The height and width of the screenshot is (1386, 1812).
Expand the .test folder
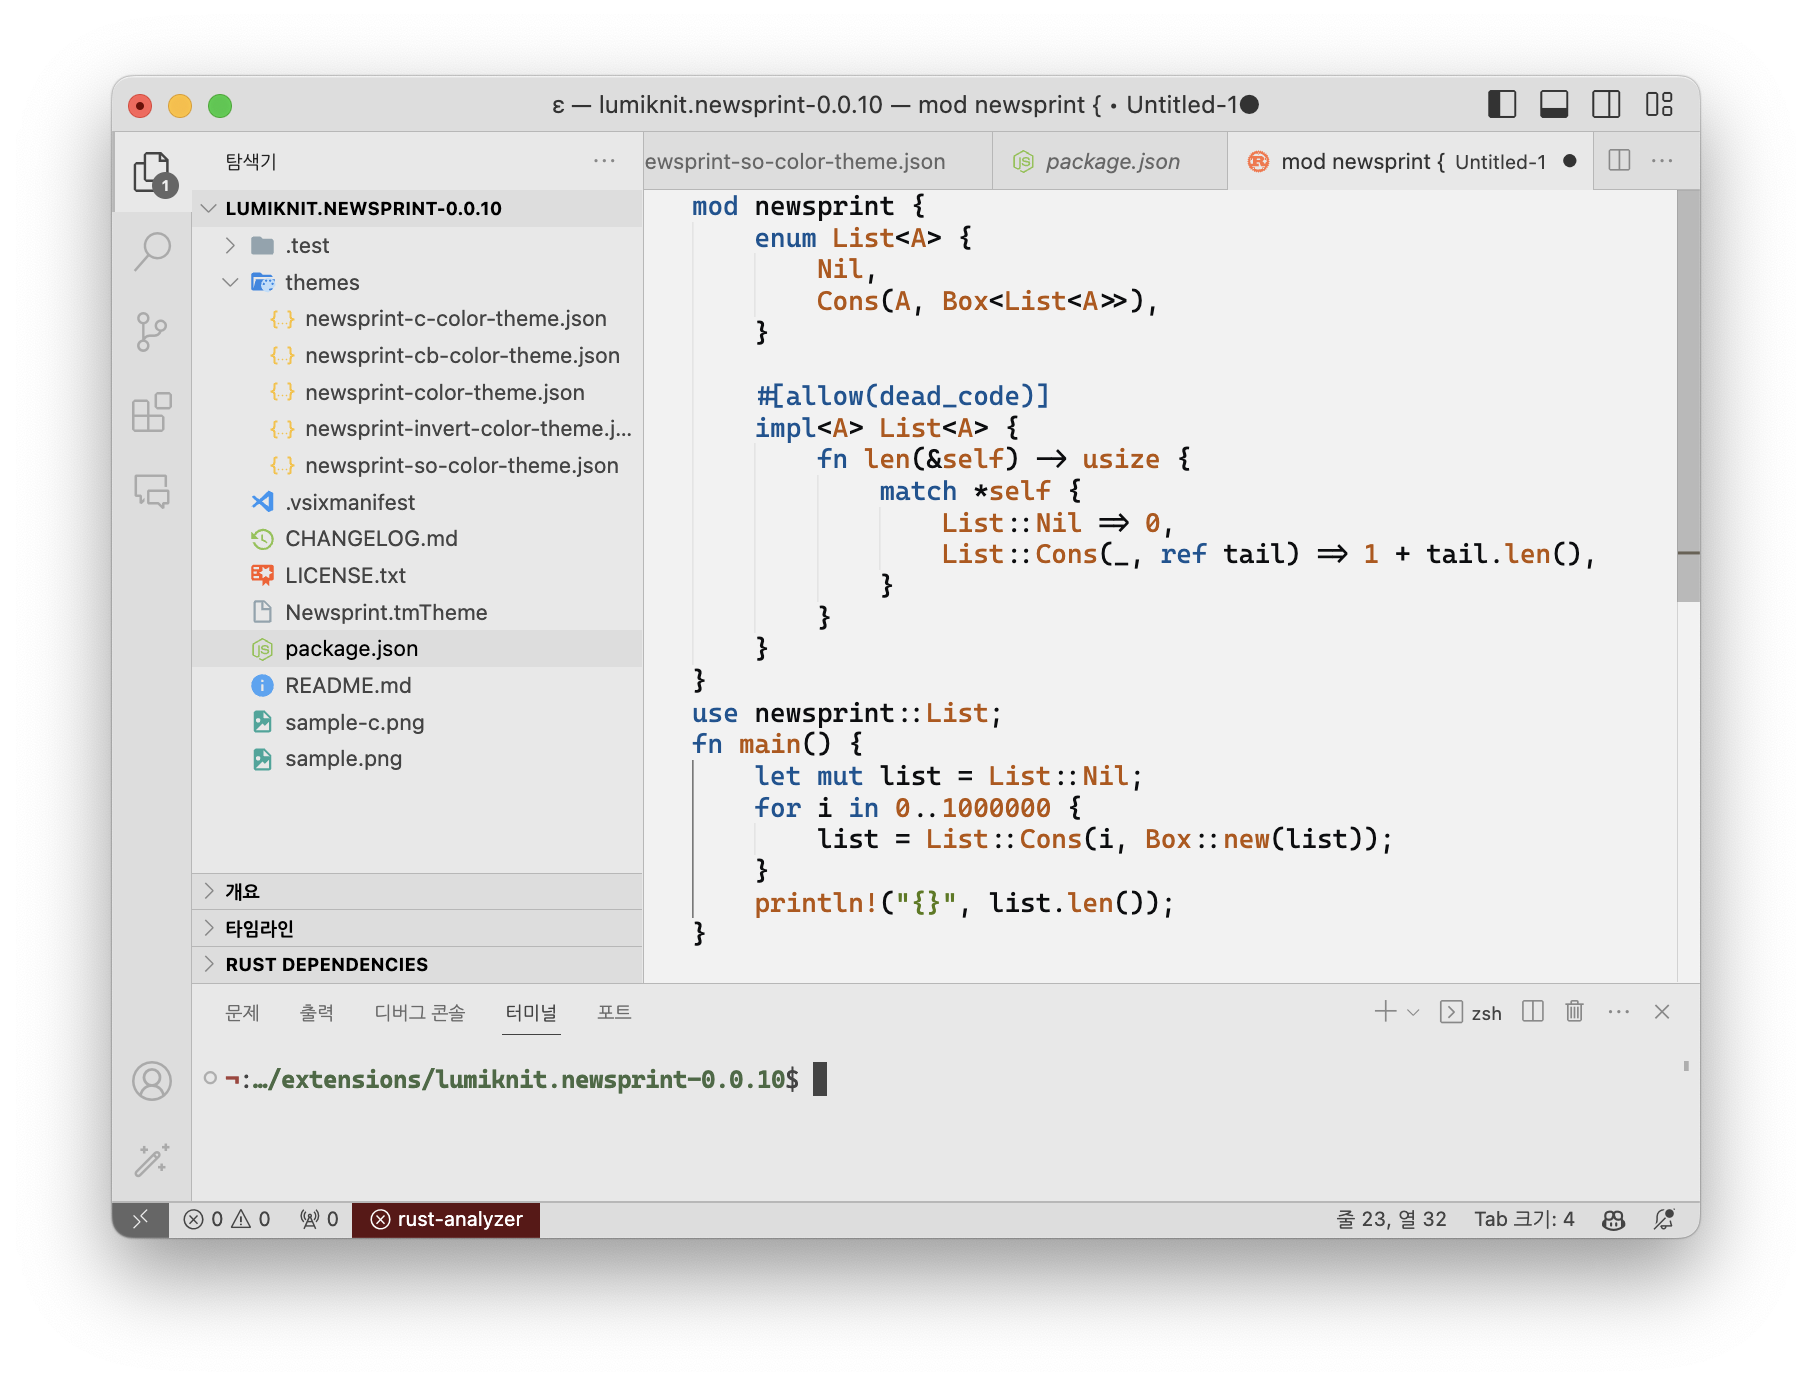pos(417,245)
